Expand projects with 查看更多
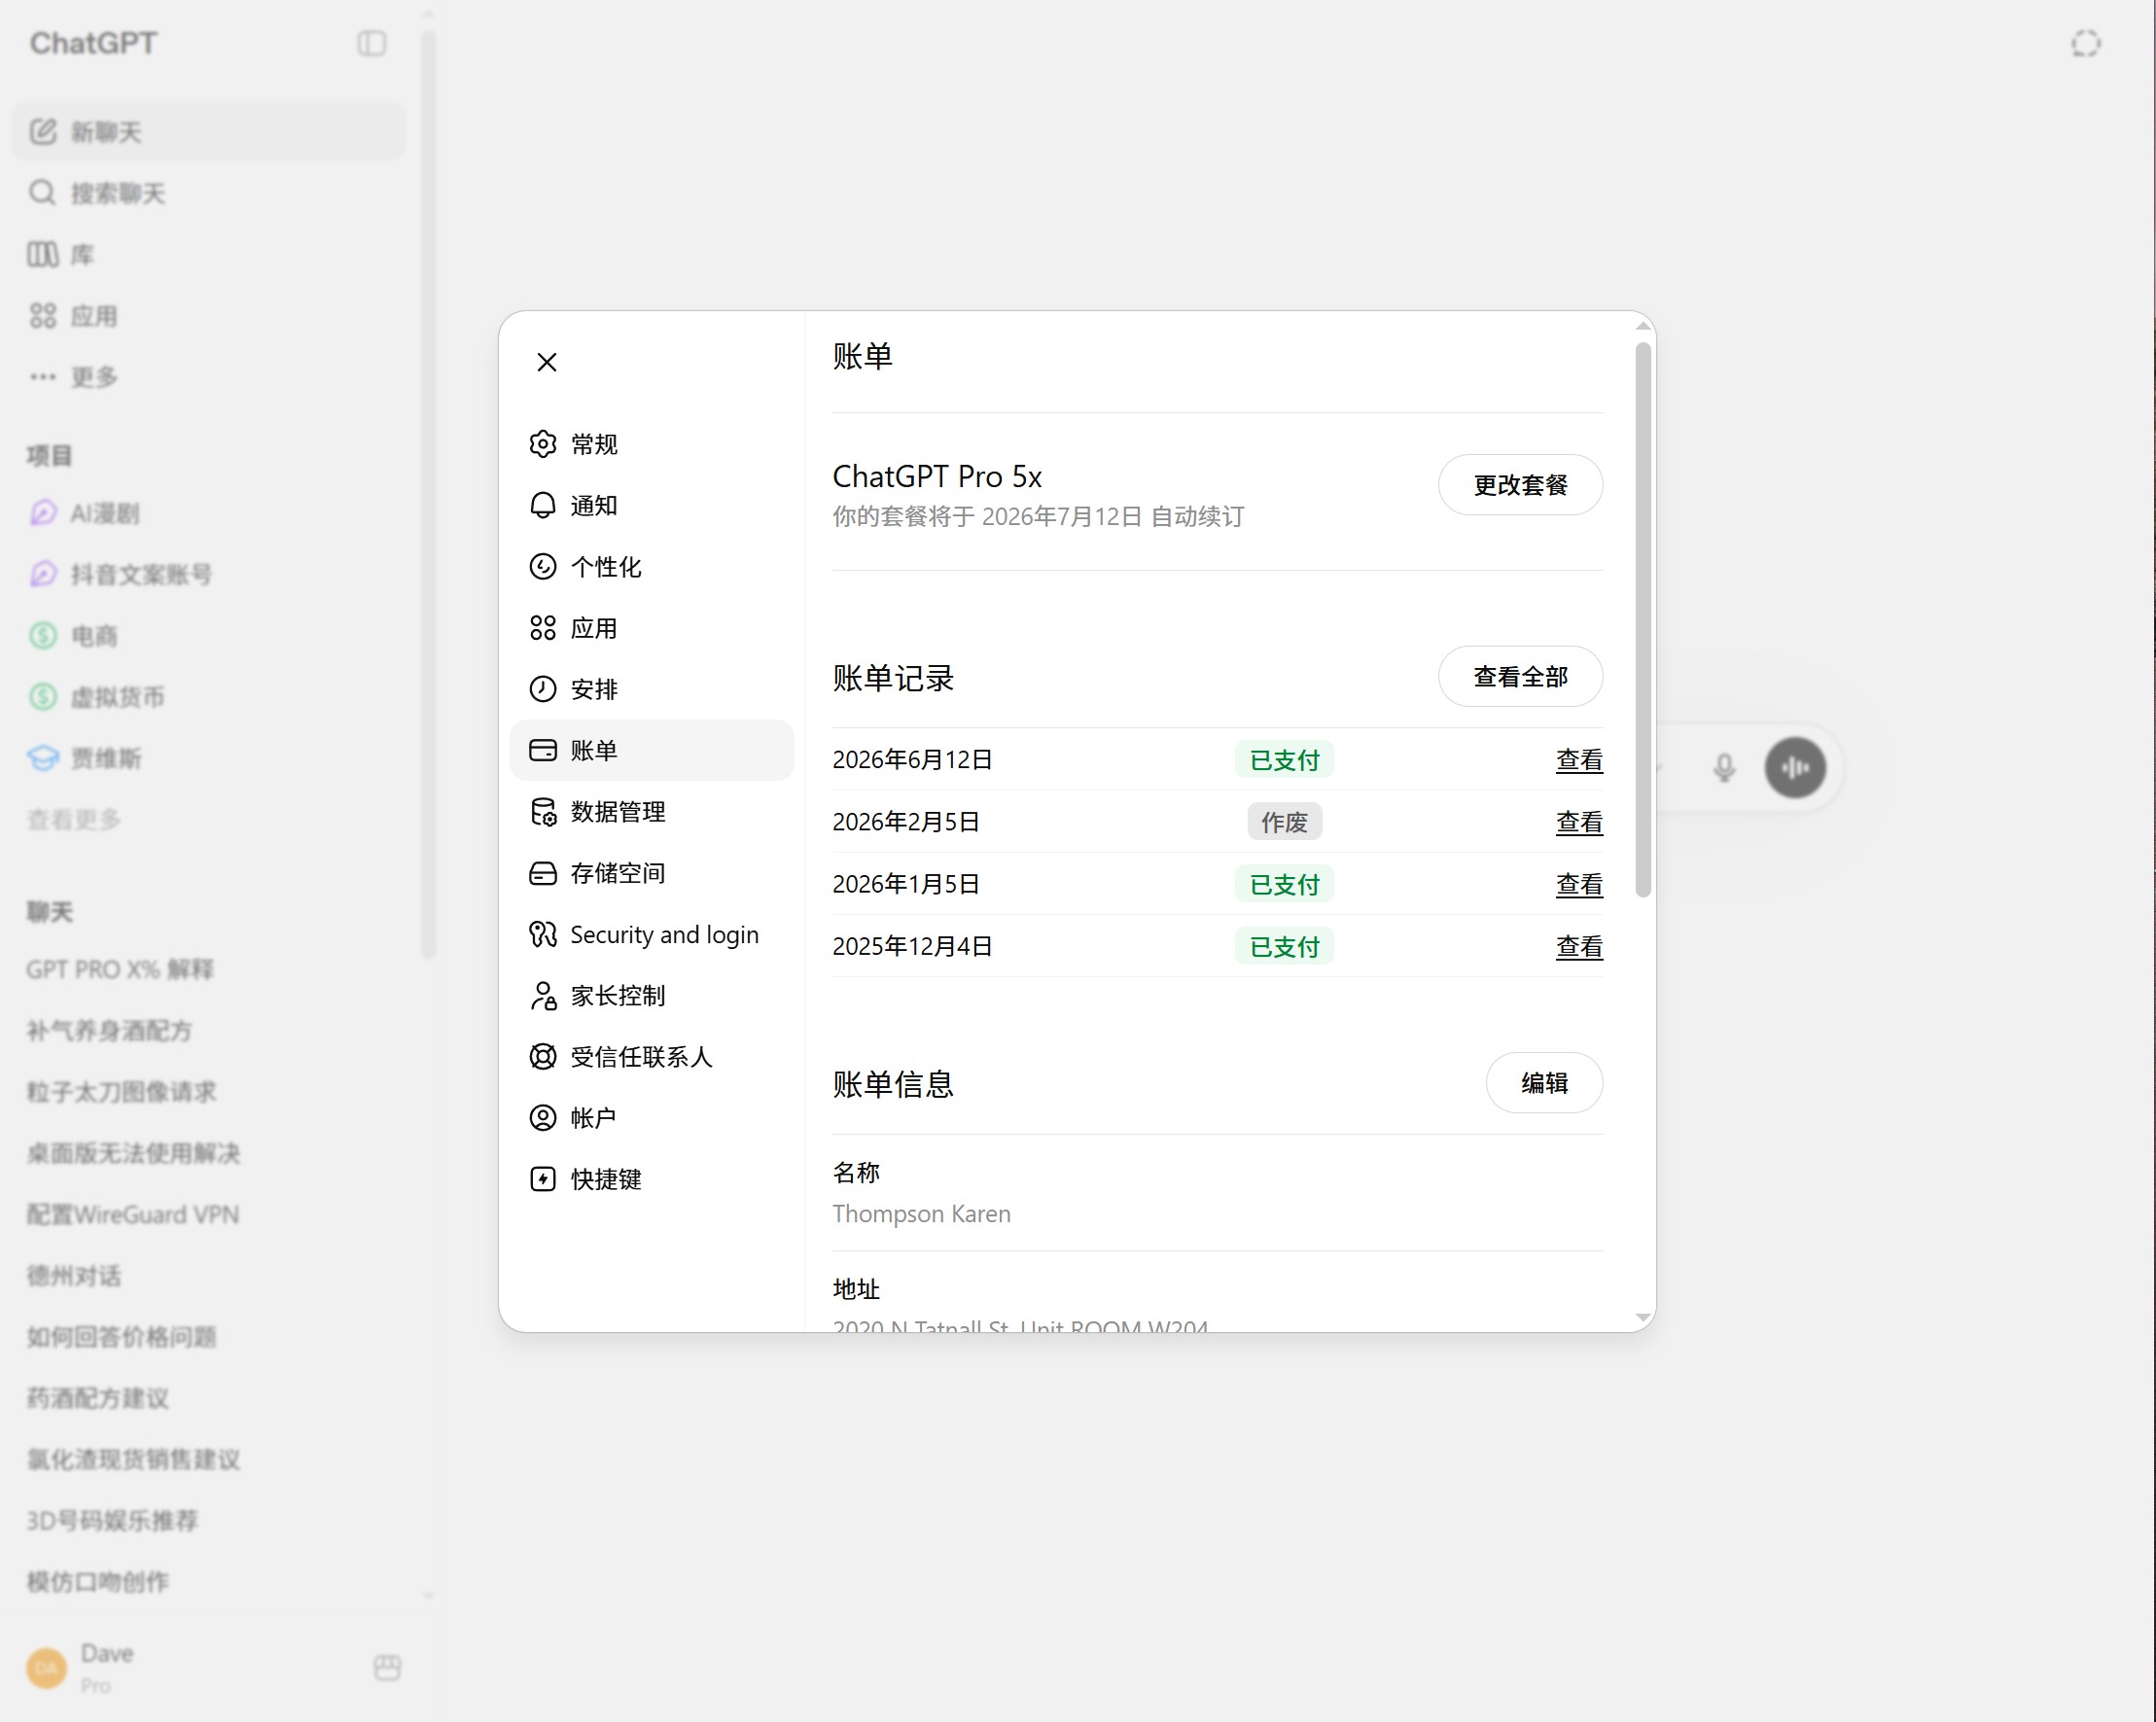 point(73,820)
